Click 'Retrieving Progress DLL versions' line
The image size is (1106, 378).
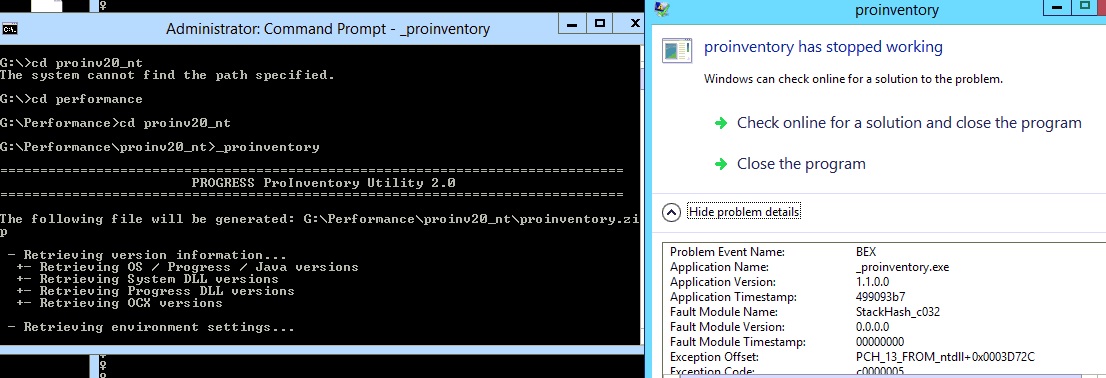pyautogui.click(x=155, y=291)
